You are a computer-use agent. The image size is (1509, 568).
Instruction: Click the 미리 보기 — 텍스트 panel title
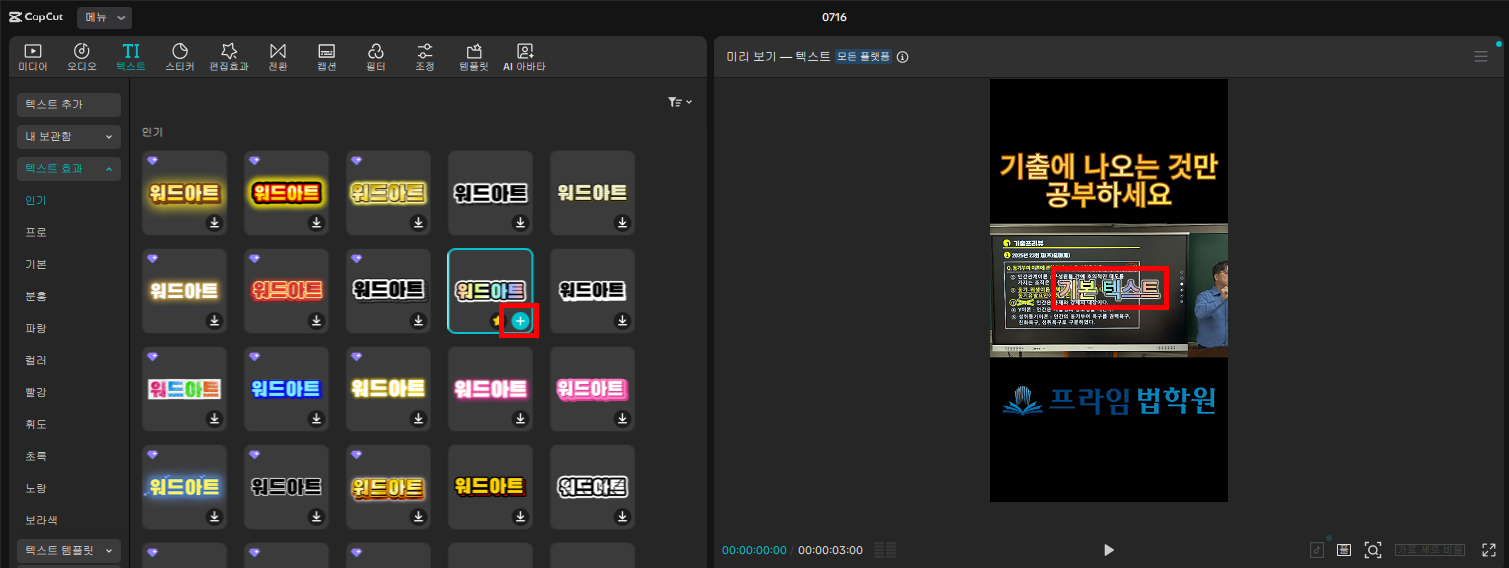pyautogui.click(x=778, y=57)
